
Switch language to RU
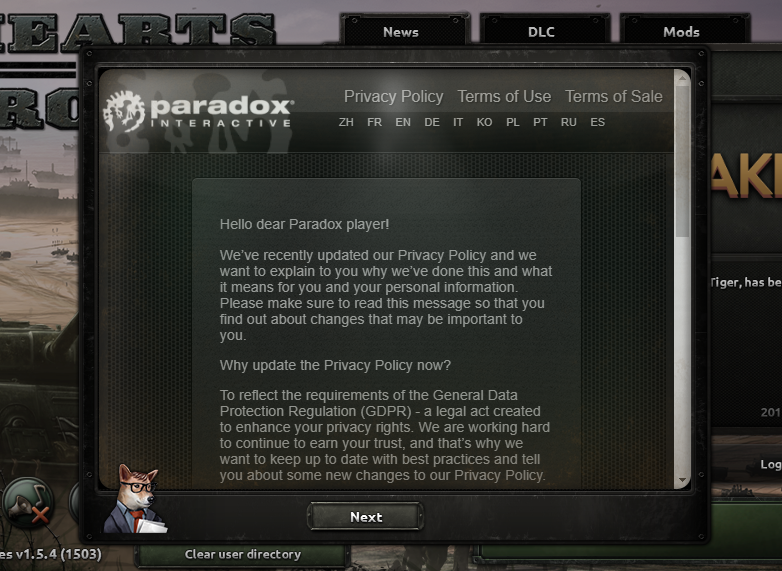[x=568, y=122]
